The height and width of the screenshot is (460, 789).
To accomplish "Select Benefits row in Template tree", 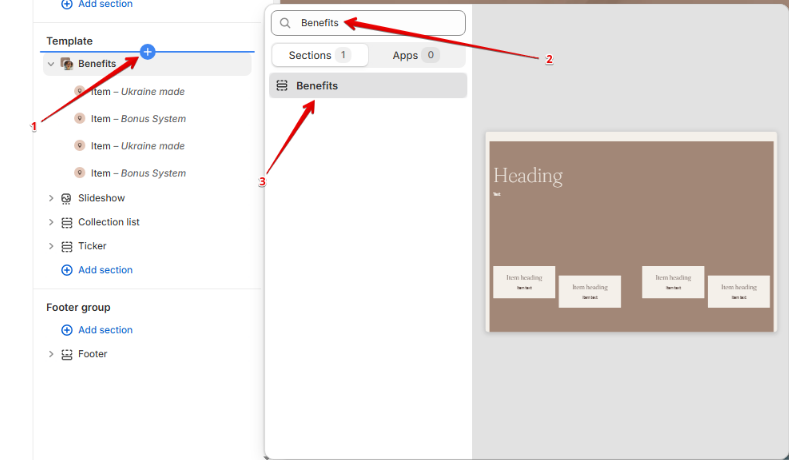I will tap(147, 64).
